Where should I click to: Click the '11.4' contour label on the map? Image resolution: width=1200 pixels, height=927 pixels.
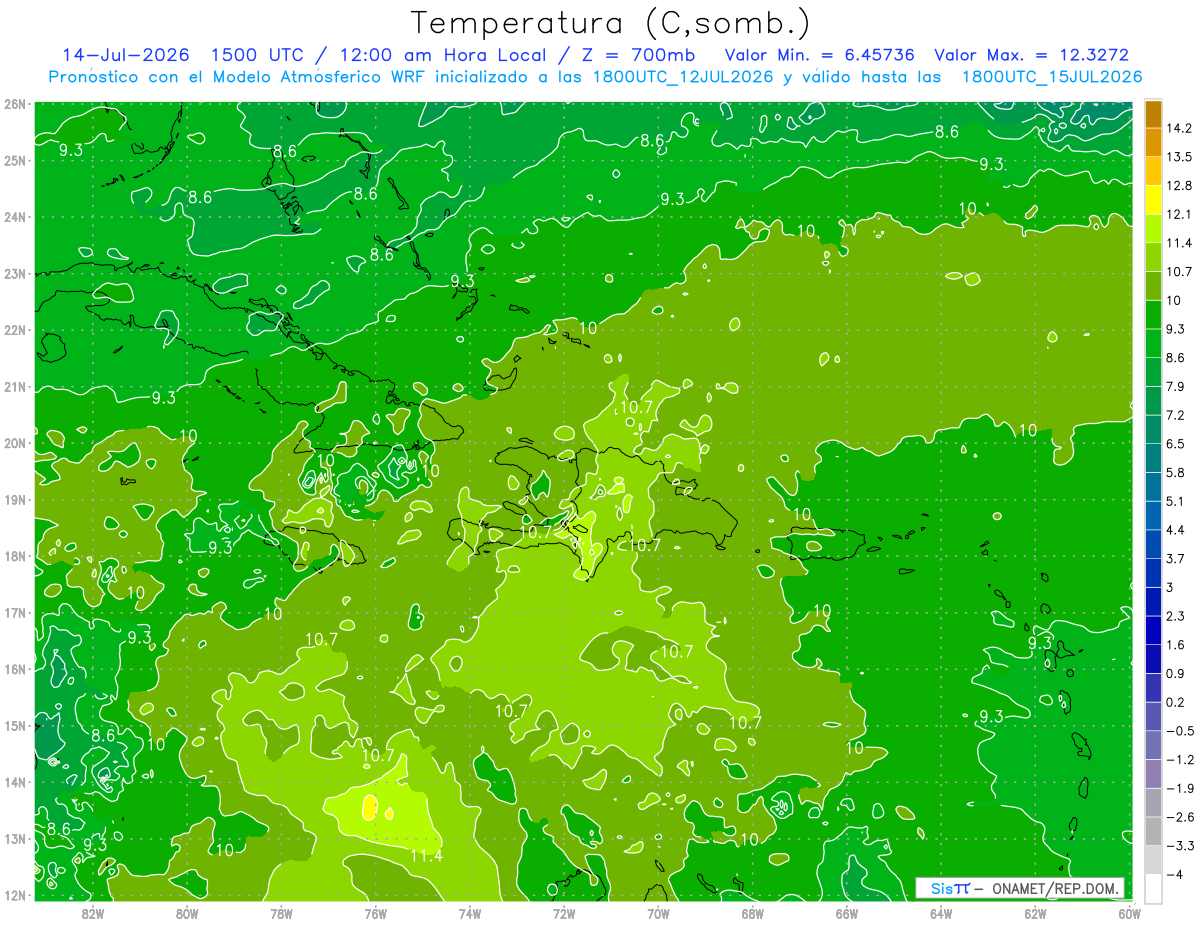pyautogui.click(x=427, y=856)
